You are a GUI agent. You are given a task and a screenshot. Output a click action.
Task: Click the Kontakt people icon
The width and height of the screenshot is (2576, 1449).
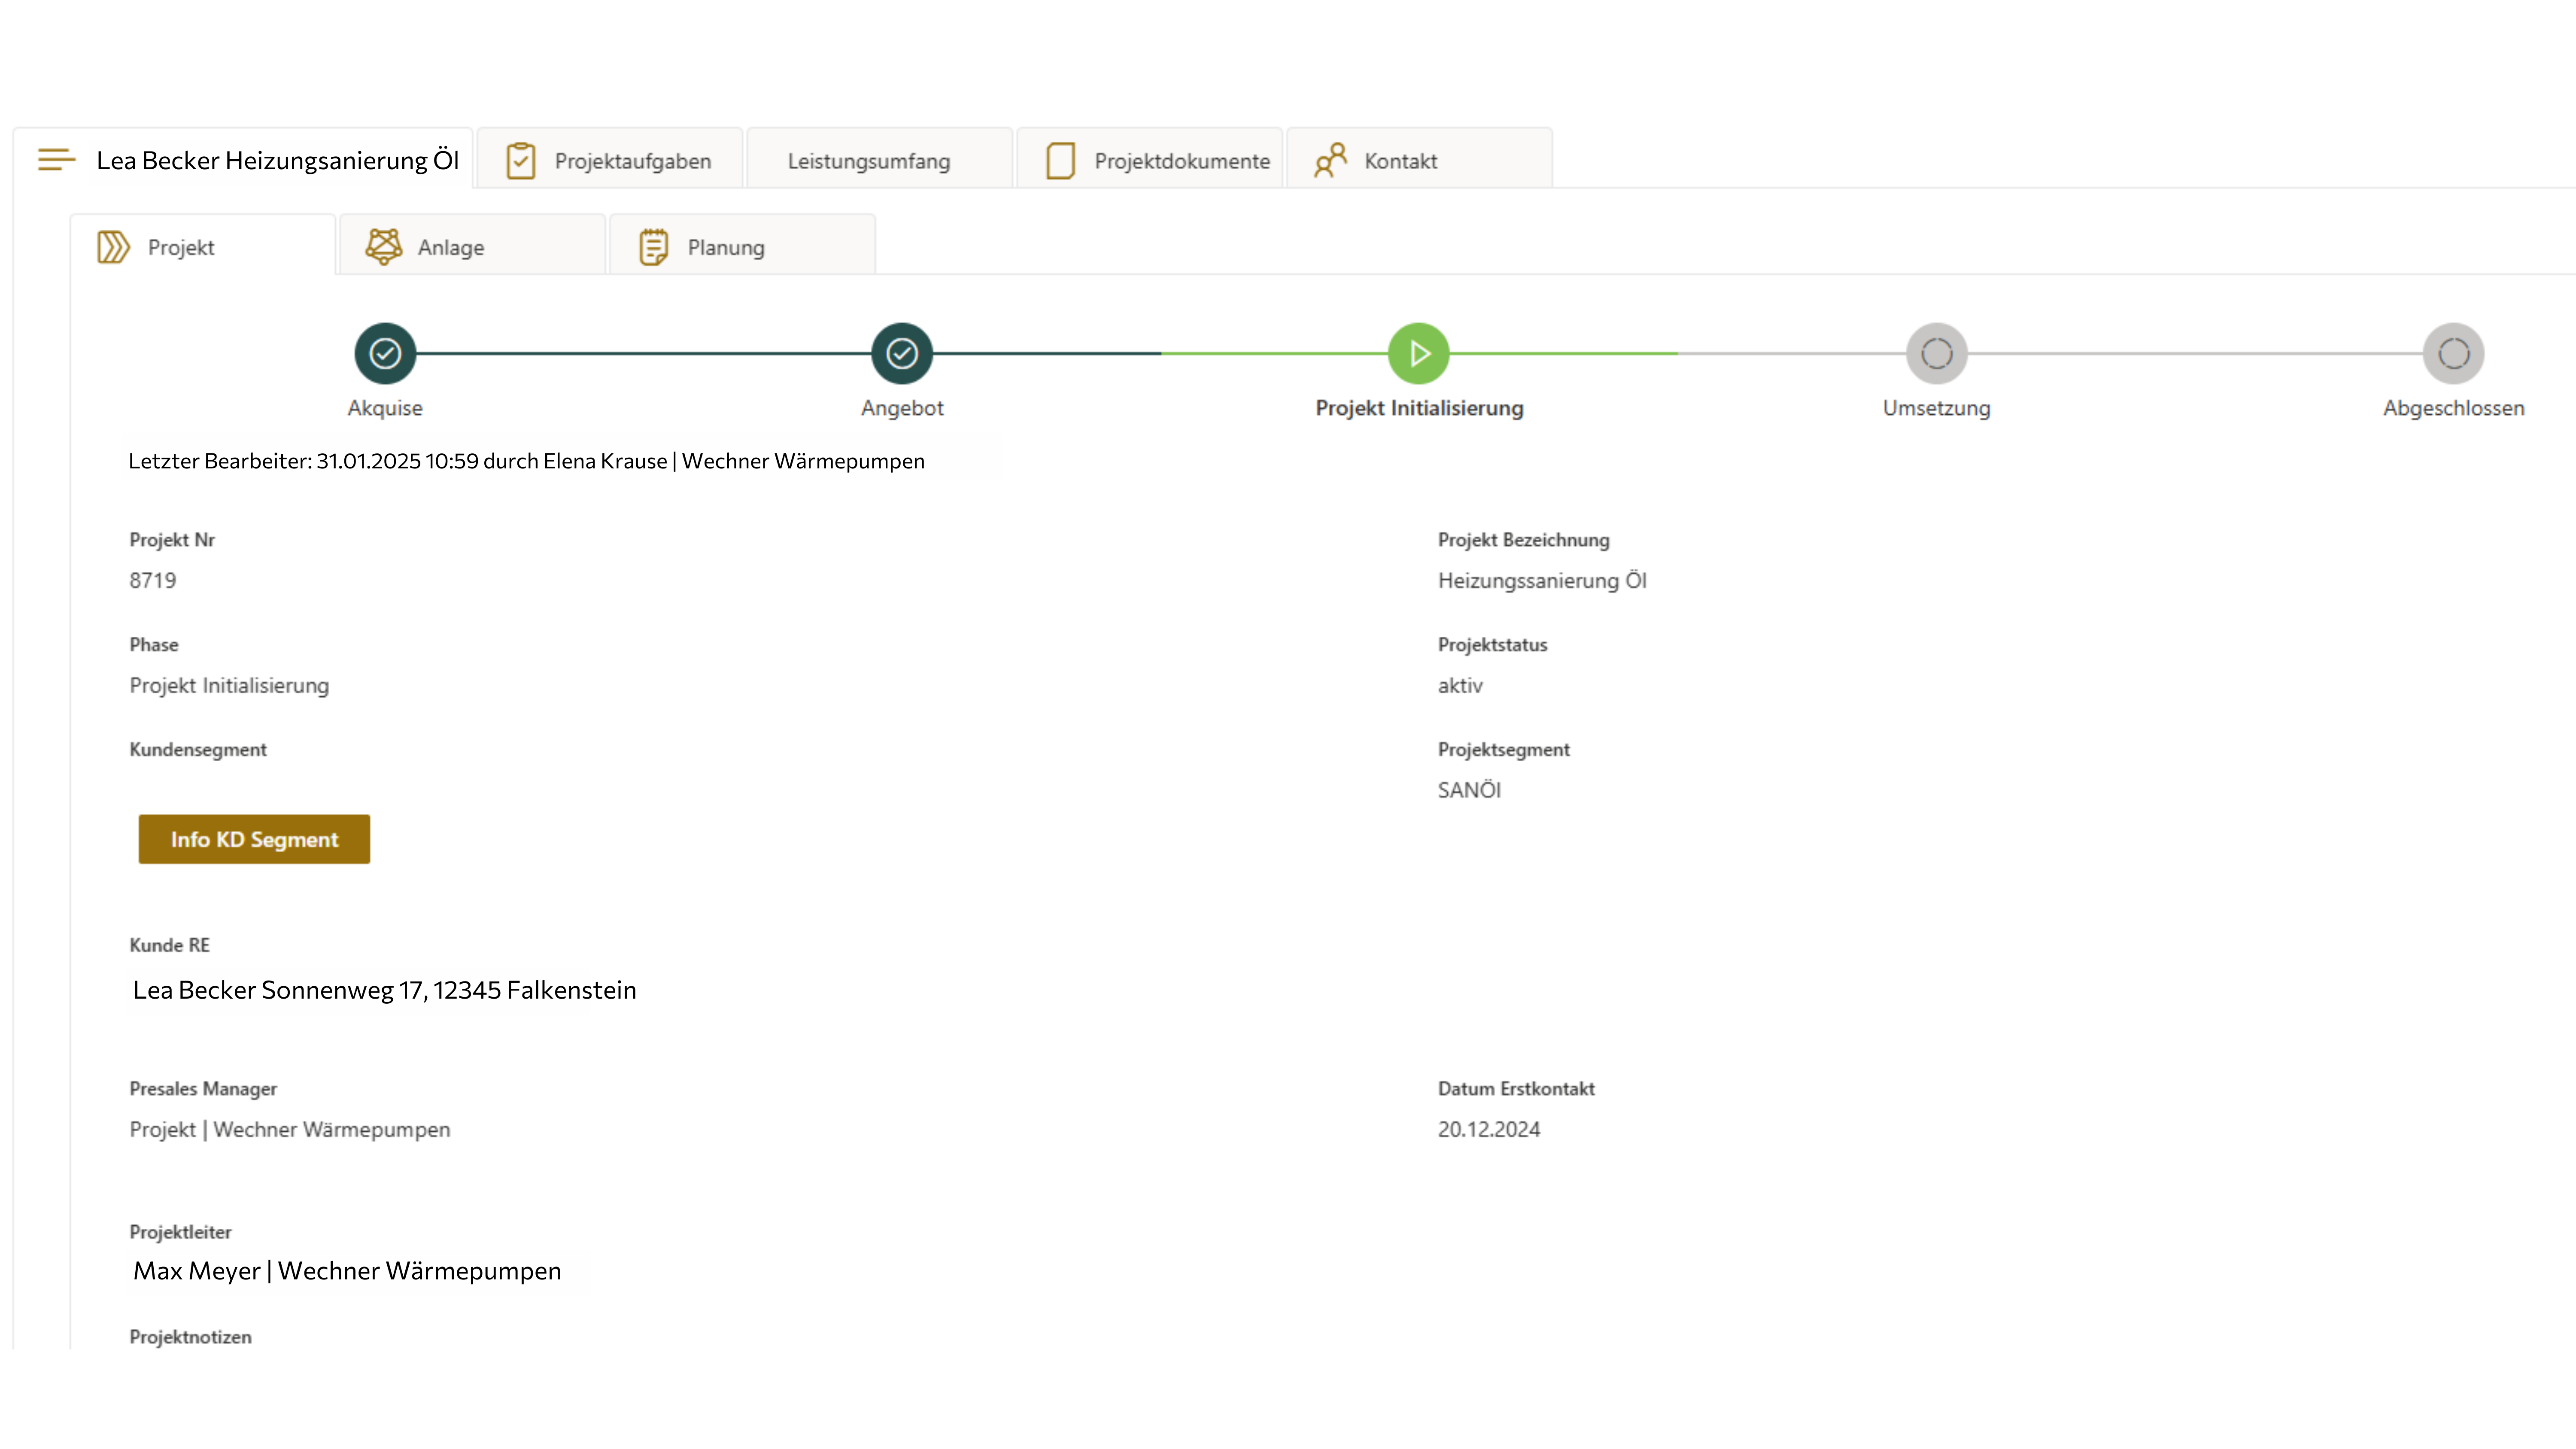pos(1330,160)
